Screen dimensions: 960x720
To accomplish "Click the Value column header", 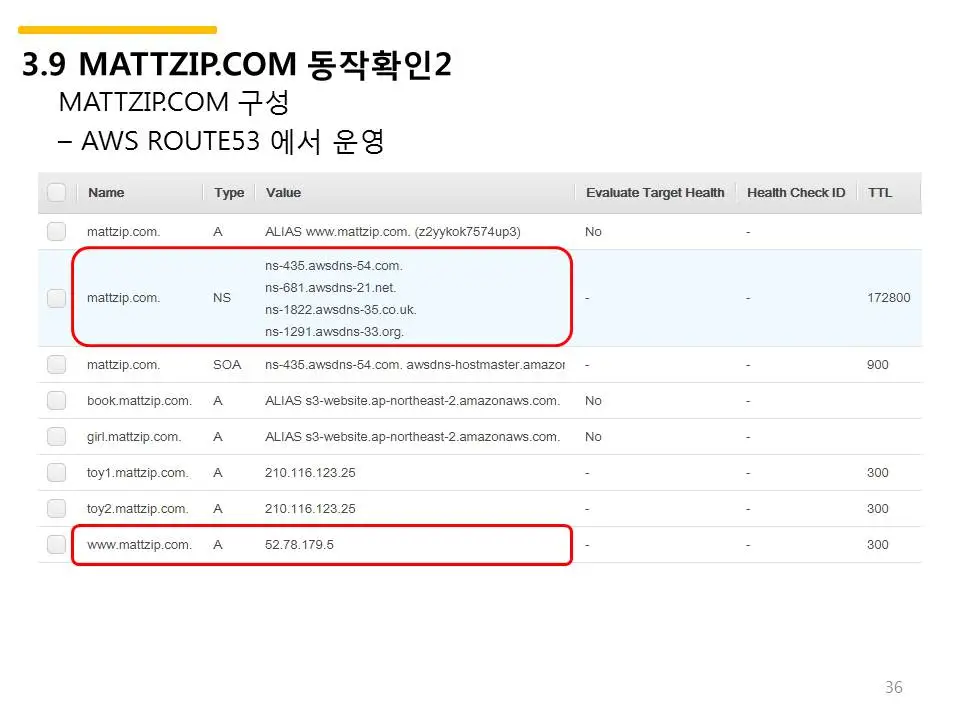I will (x=283, y=193).
